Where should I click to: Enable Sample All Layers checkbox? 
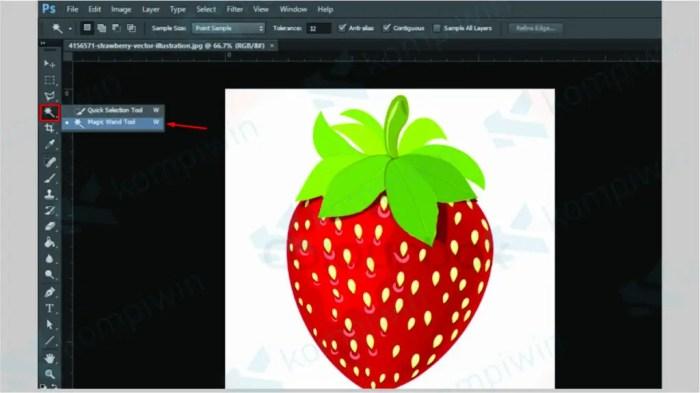437,28
